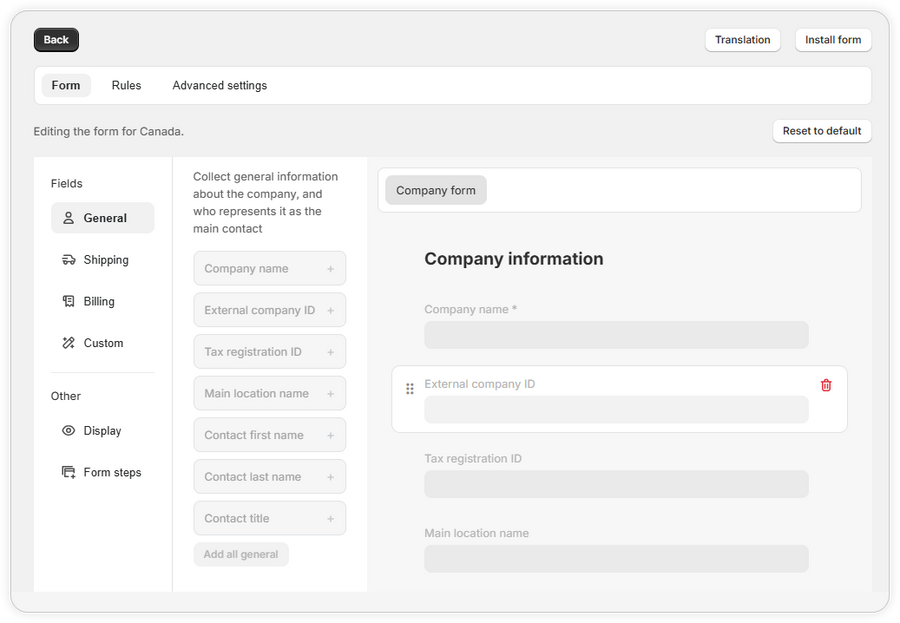Click the 'Collect general information' description
The width and height of the screenshot is (900, 623).
265,203
